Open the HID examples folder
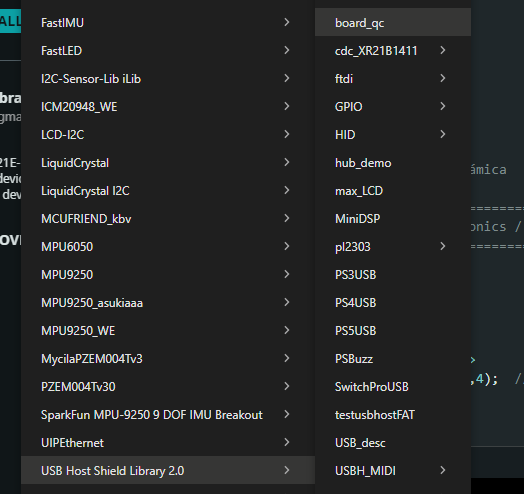Screen dimensions: 524x494 [393, 135]
